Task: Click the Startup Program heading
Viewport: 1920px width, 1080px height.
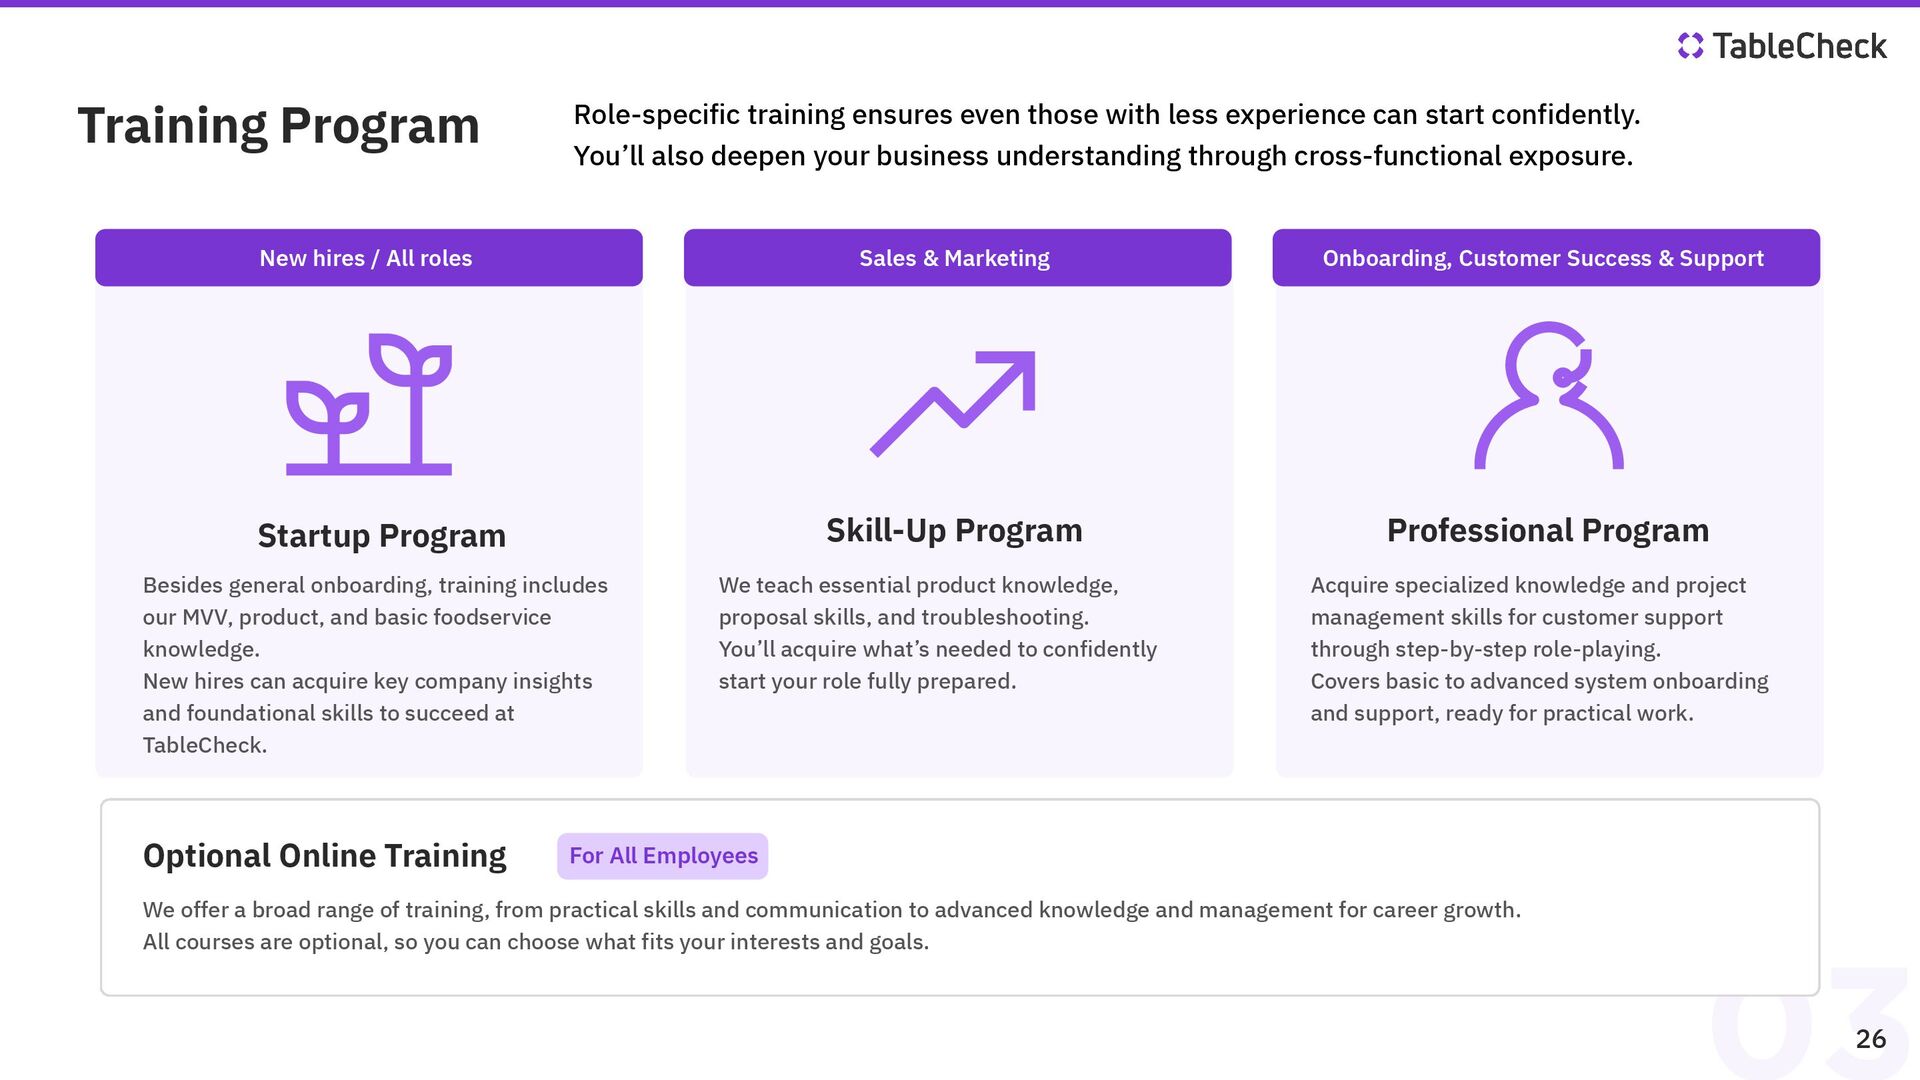Action: point(382,536)
